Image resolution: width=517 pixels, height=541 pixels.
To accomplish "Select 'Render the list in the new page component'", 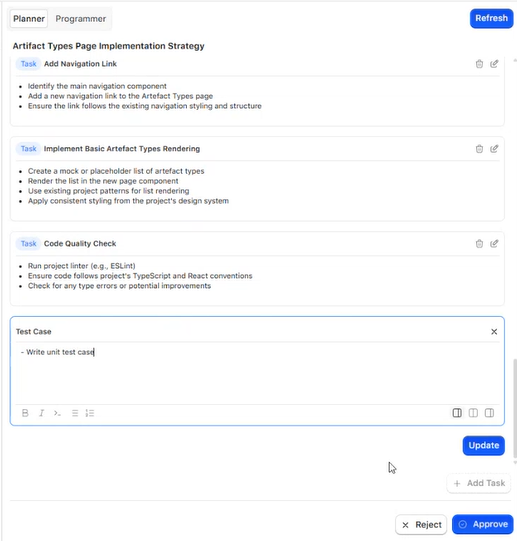I will [103, 181].
